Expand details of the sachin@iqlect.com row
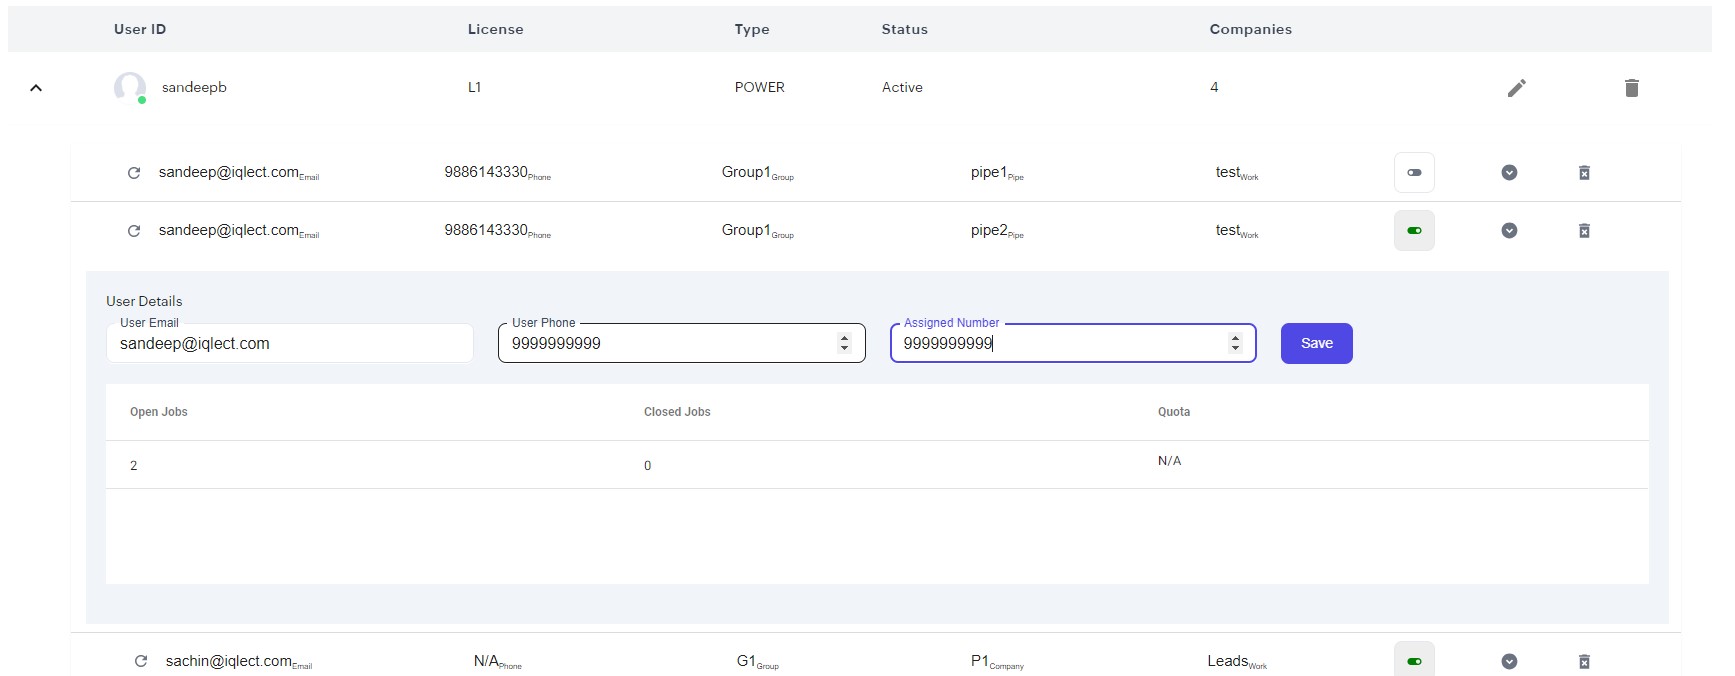Image resolution: width=1735 pixels, height=676 pixels. (1509, 661)
